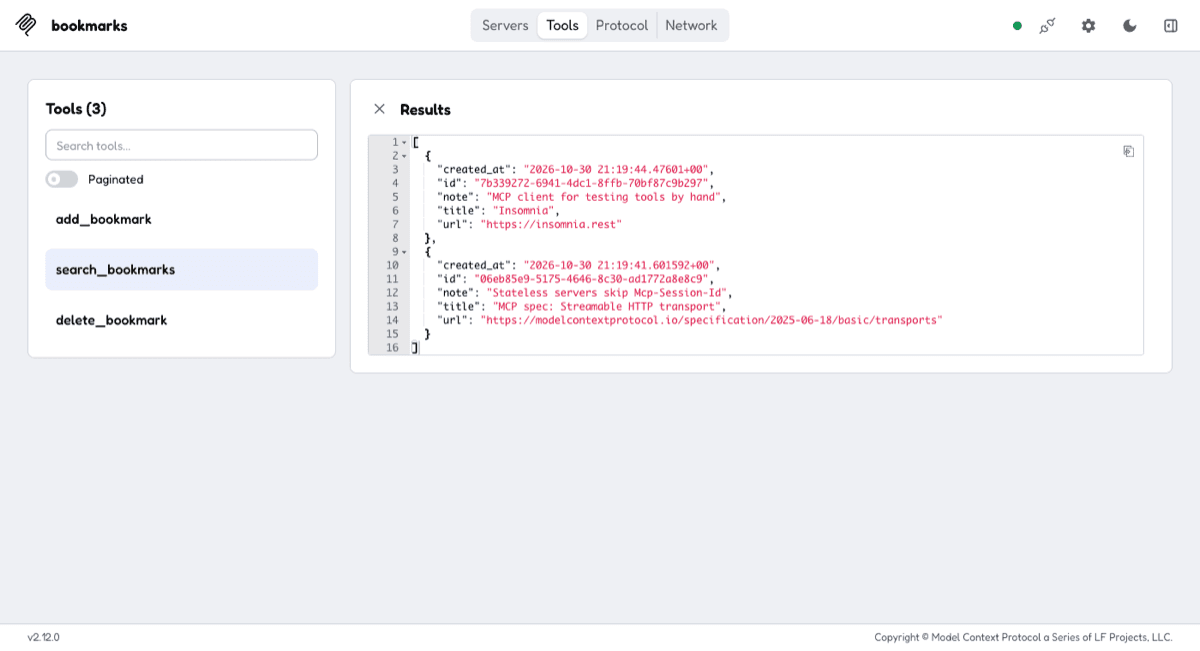Select the Tools tab

pos(562,26)
